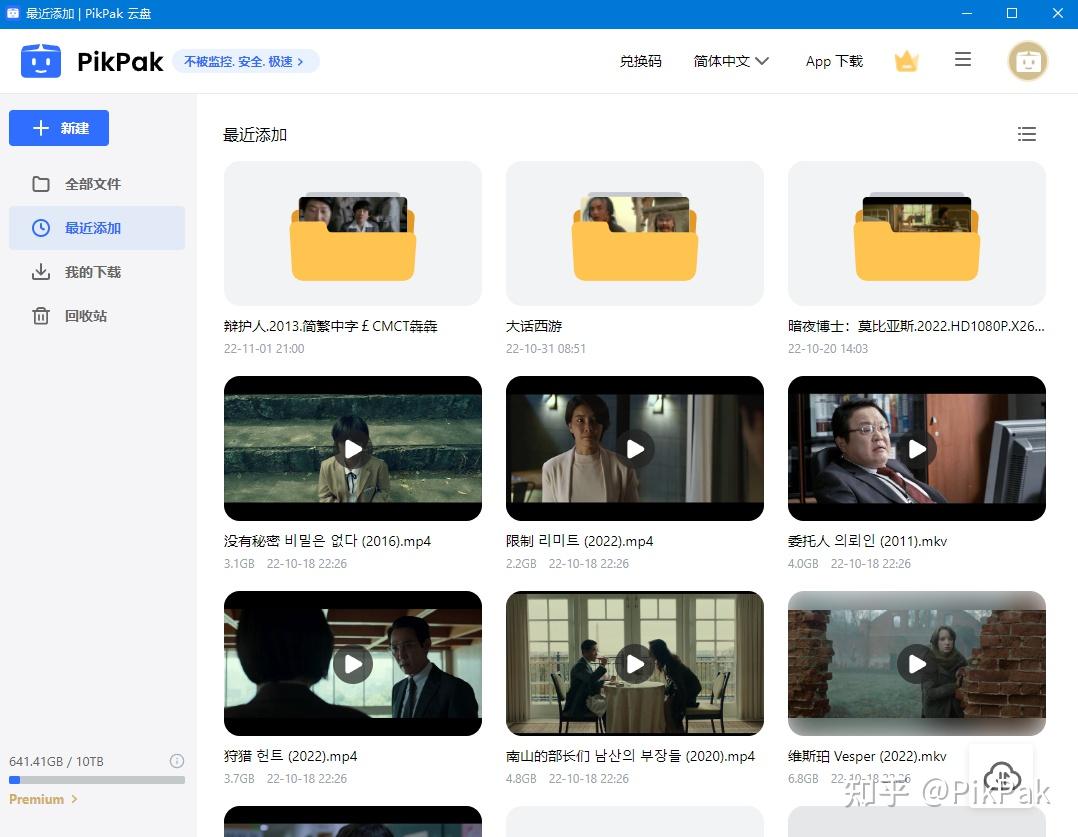Open the premium crown icon
This screenshot has height=837, width=1078.
coord(906,60)
